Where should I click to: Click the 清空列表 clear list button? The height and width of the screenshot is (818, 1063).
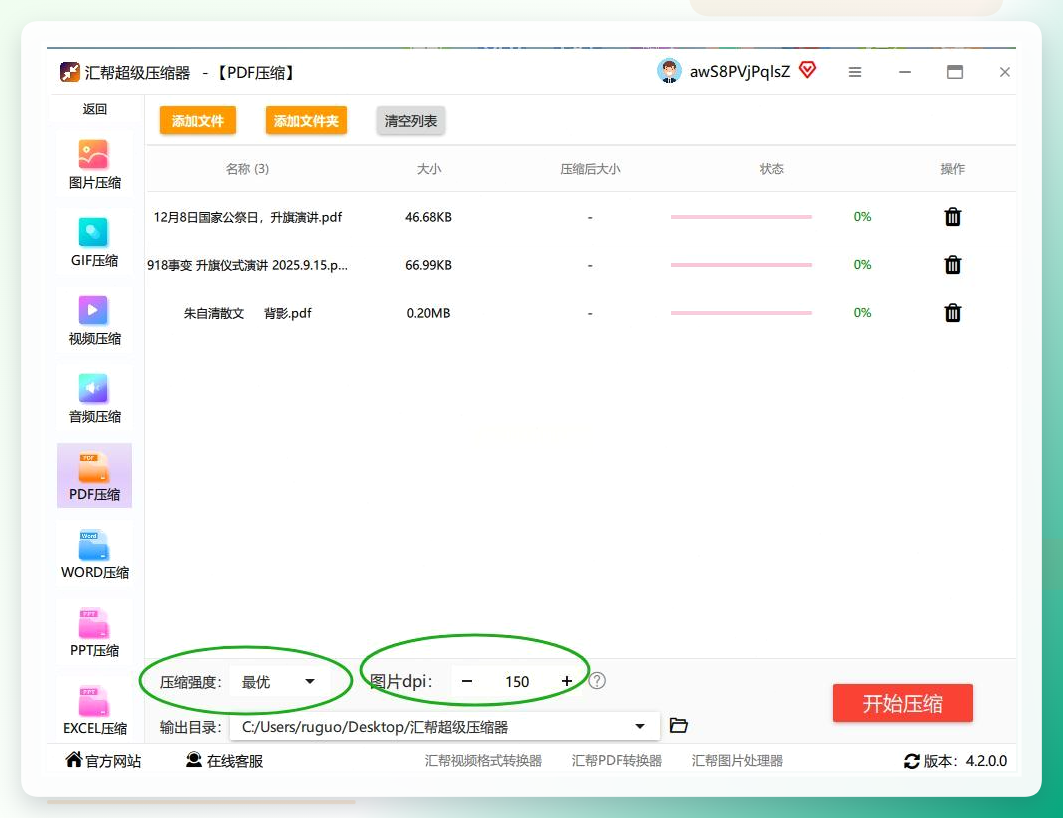click(x=410, y=121)
